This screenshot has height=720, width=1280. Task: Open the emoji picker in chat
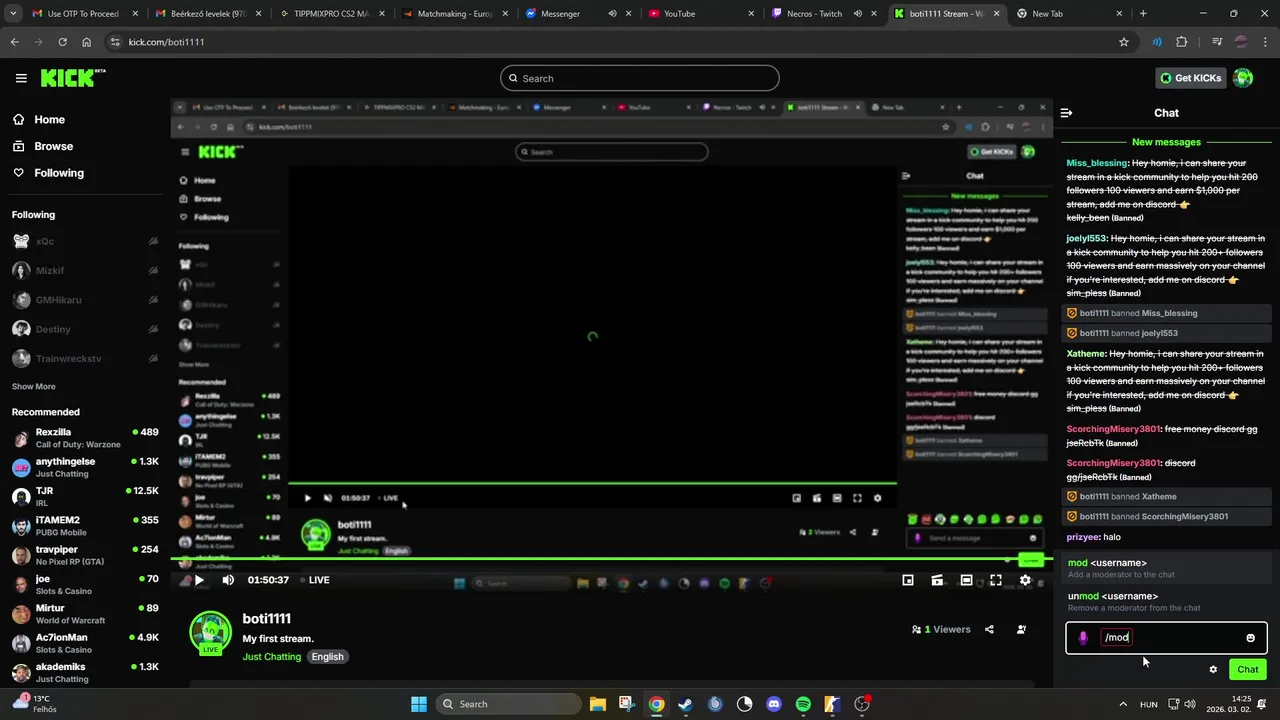click(x=1250, y=638)
